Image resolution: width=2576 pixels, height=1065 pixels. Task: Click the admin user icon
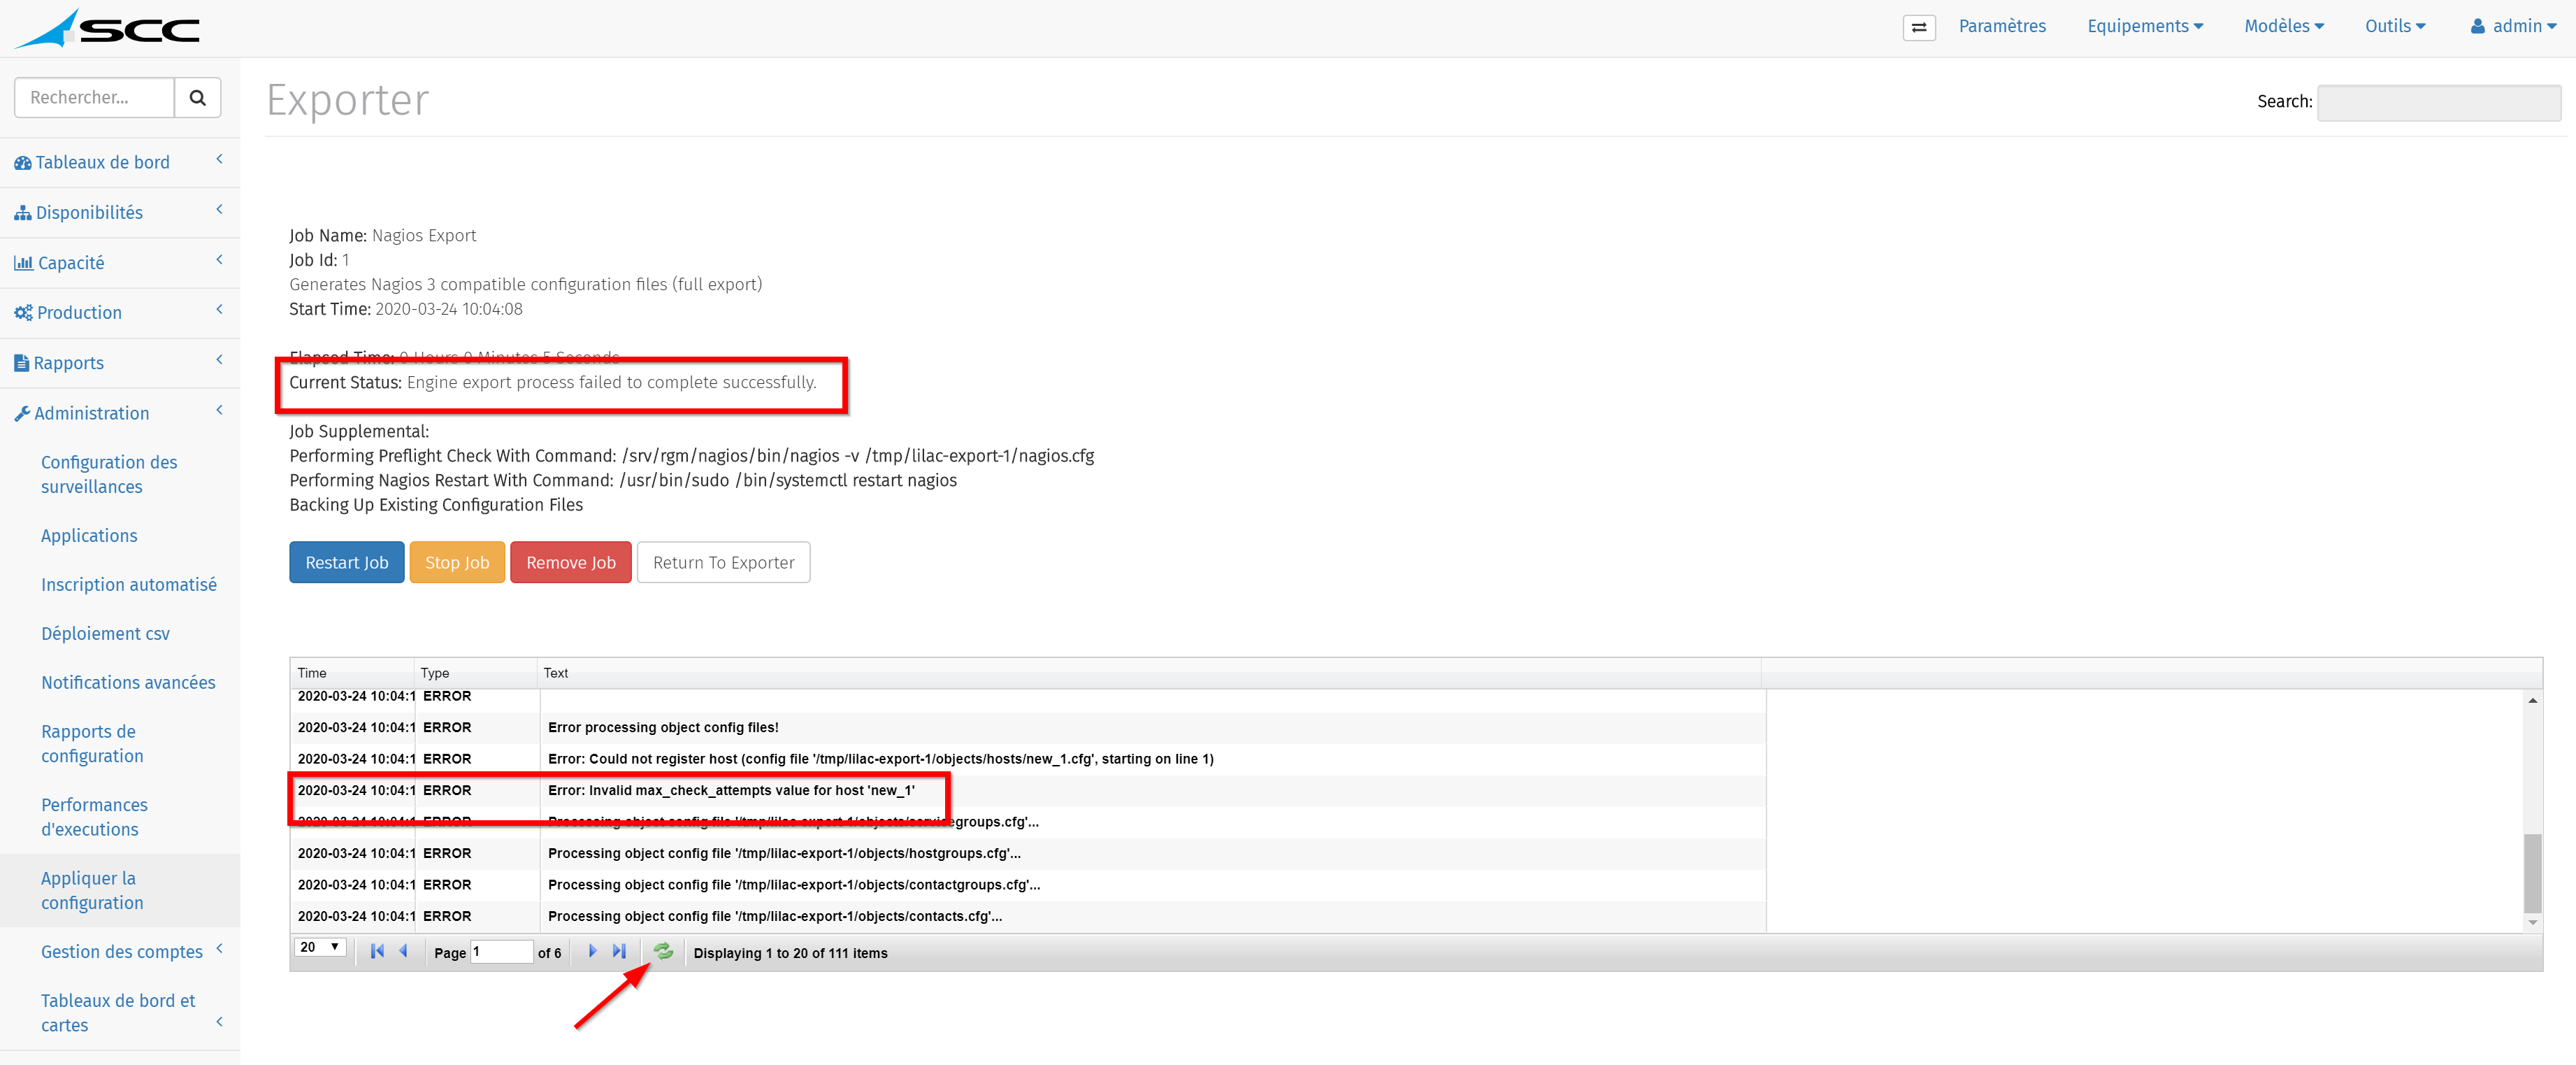[2478, 27]
